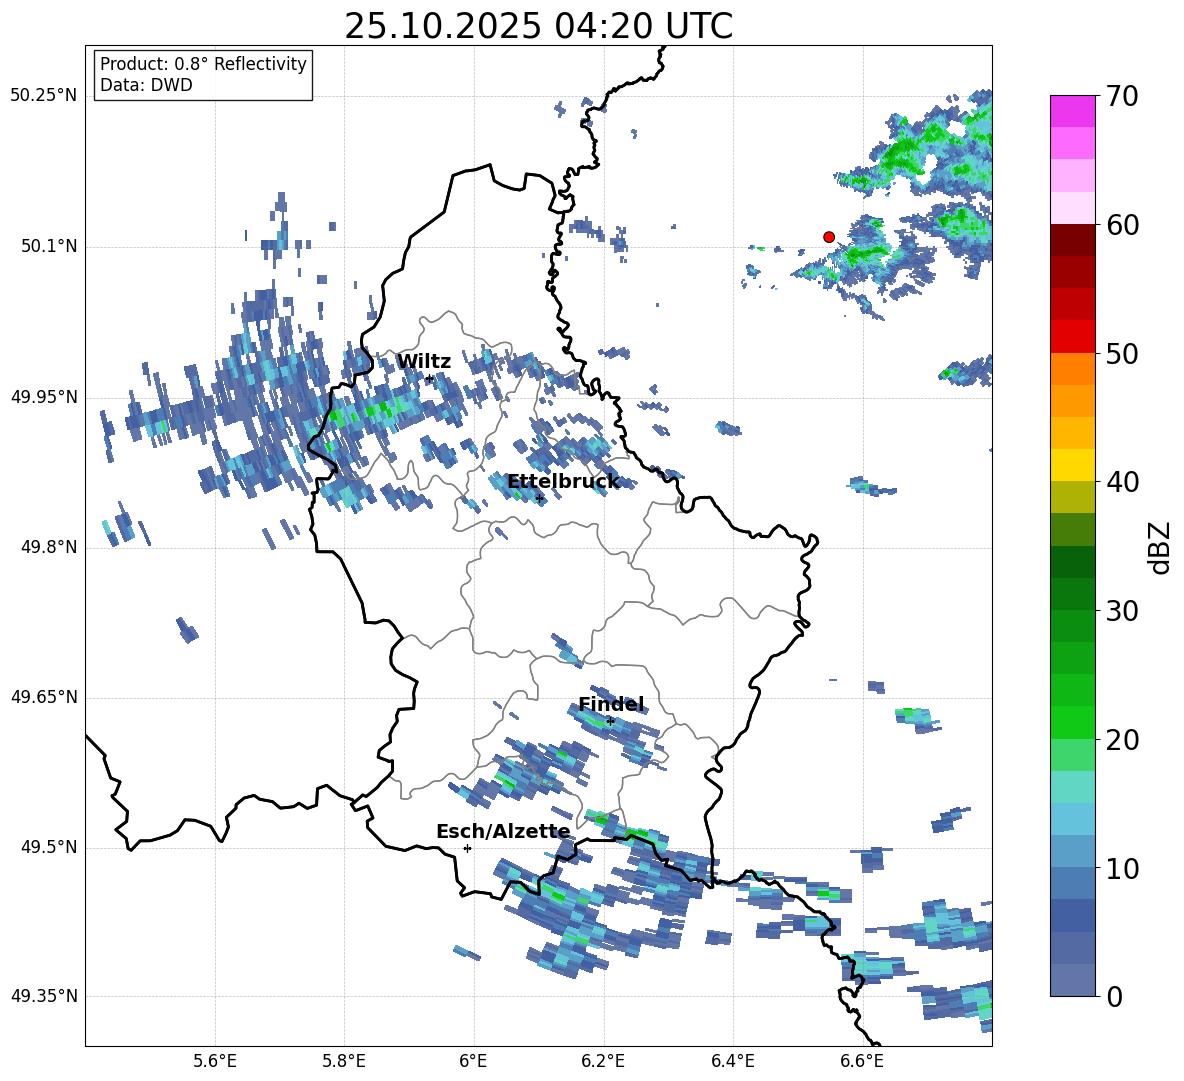Click the Product: 0.8° Reflectivity text
The image size is (1184, 1081).
coord(203,64)
